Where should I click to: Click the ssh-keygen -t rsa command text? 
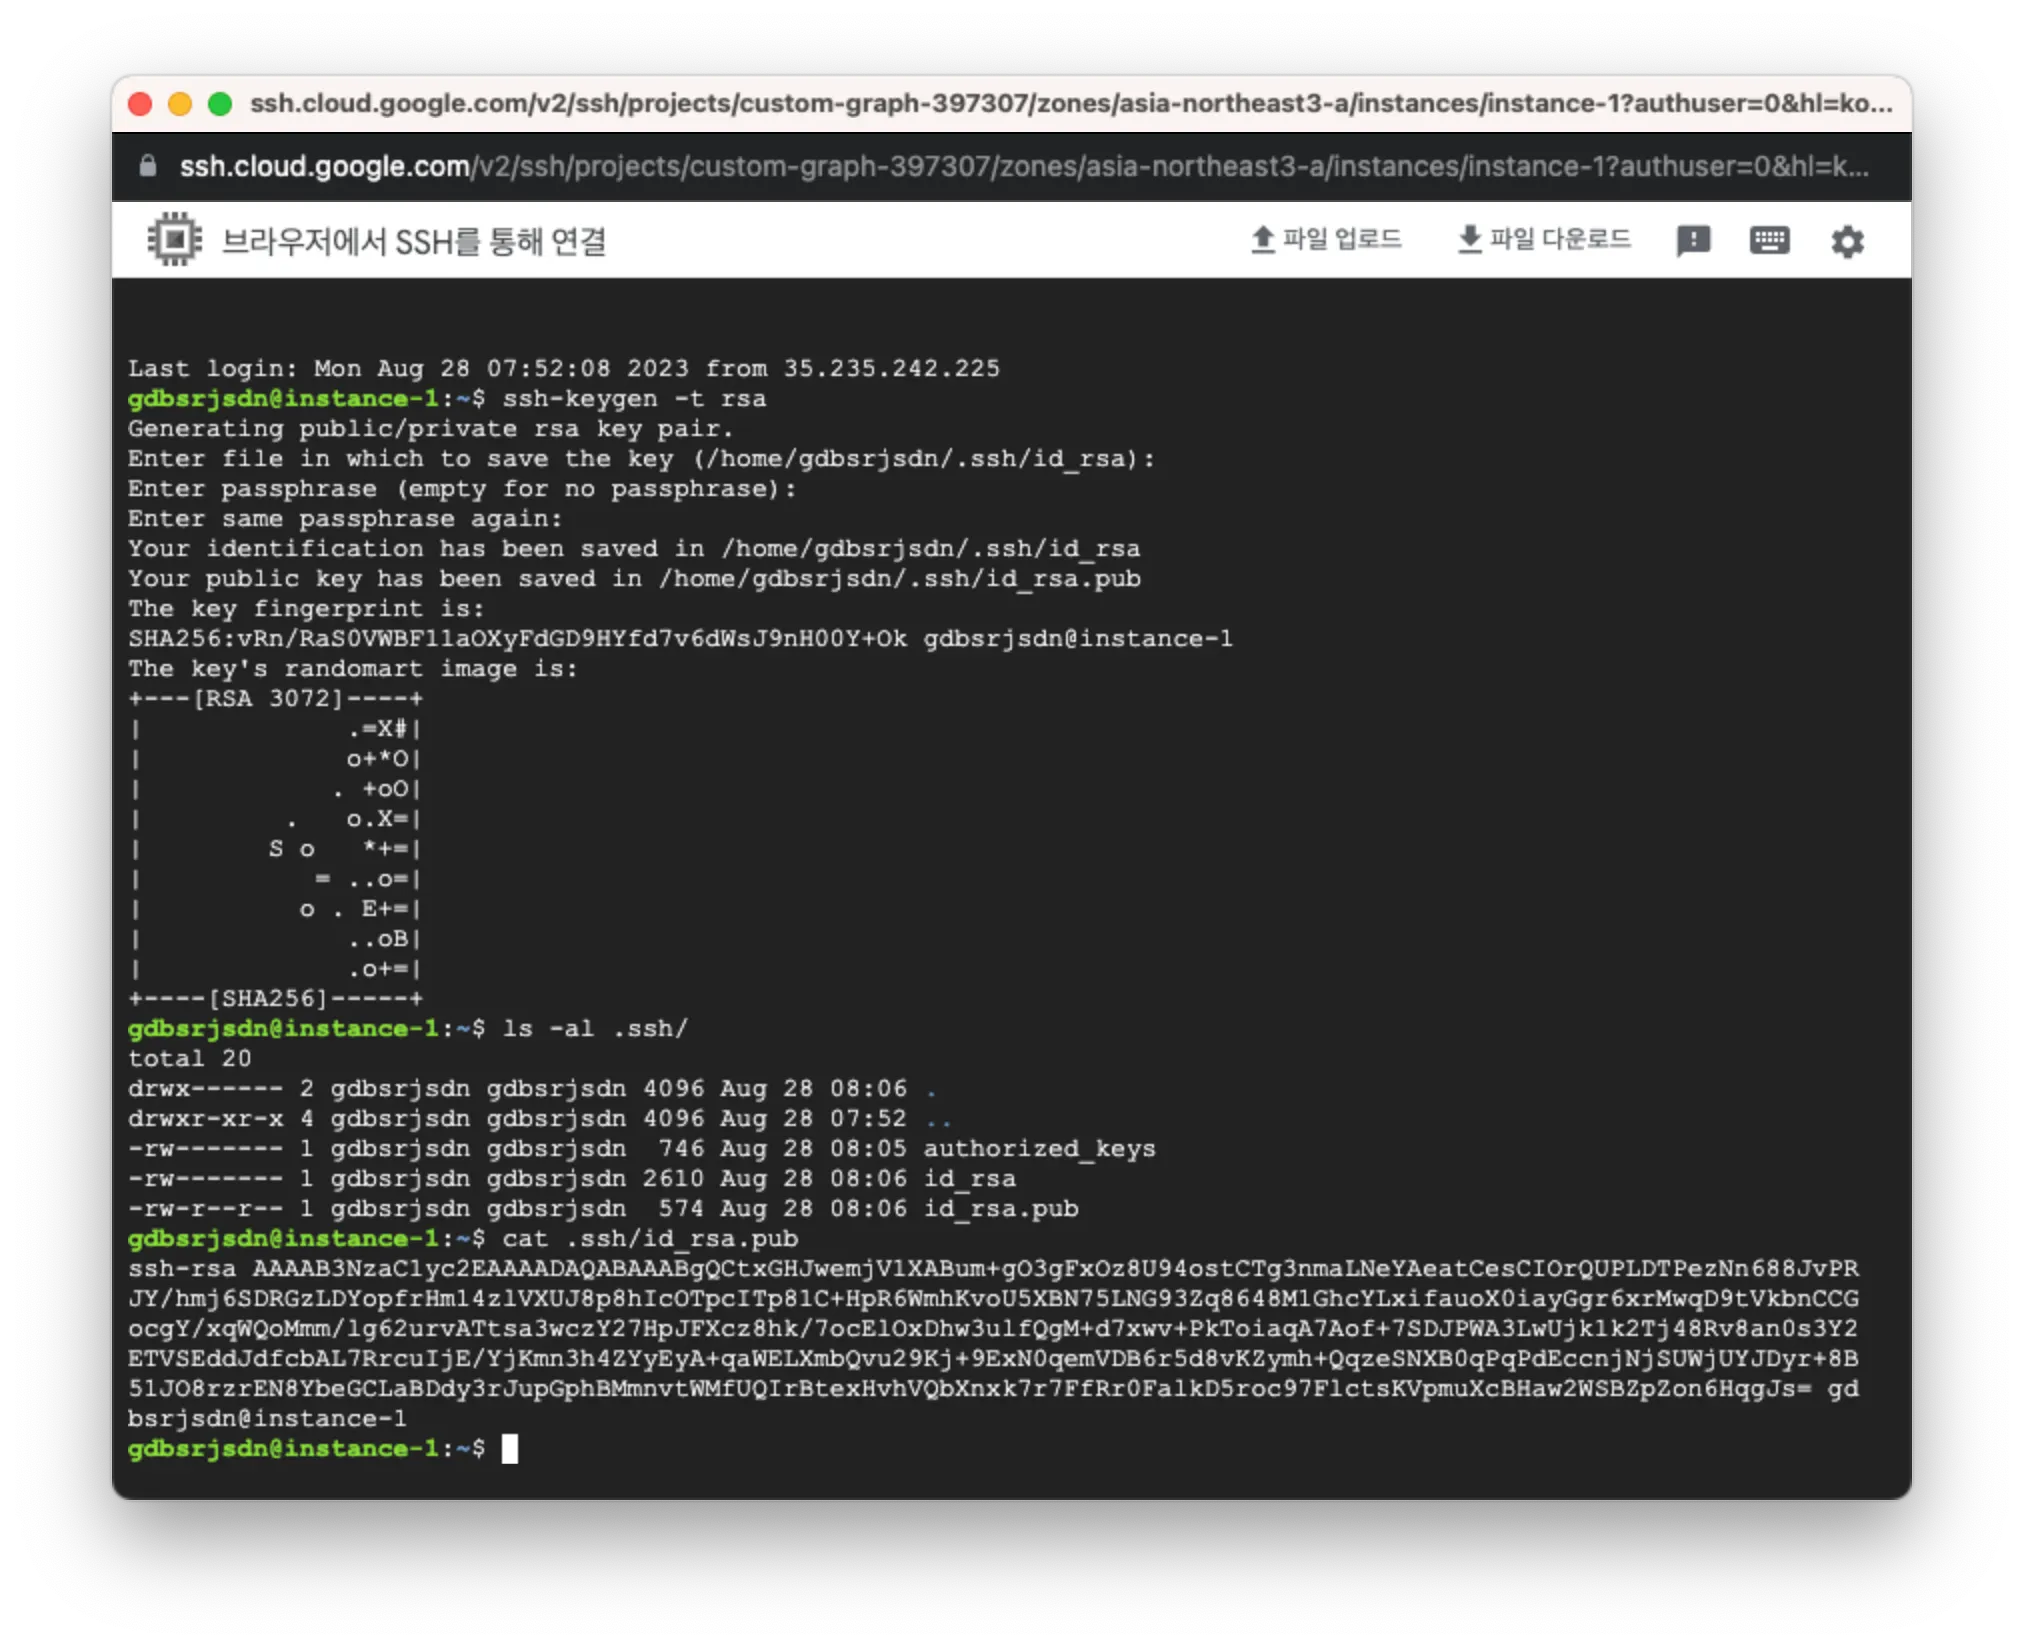coord(634,399)
